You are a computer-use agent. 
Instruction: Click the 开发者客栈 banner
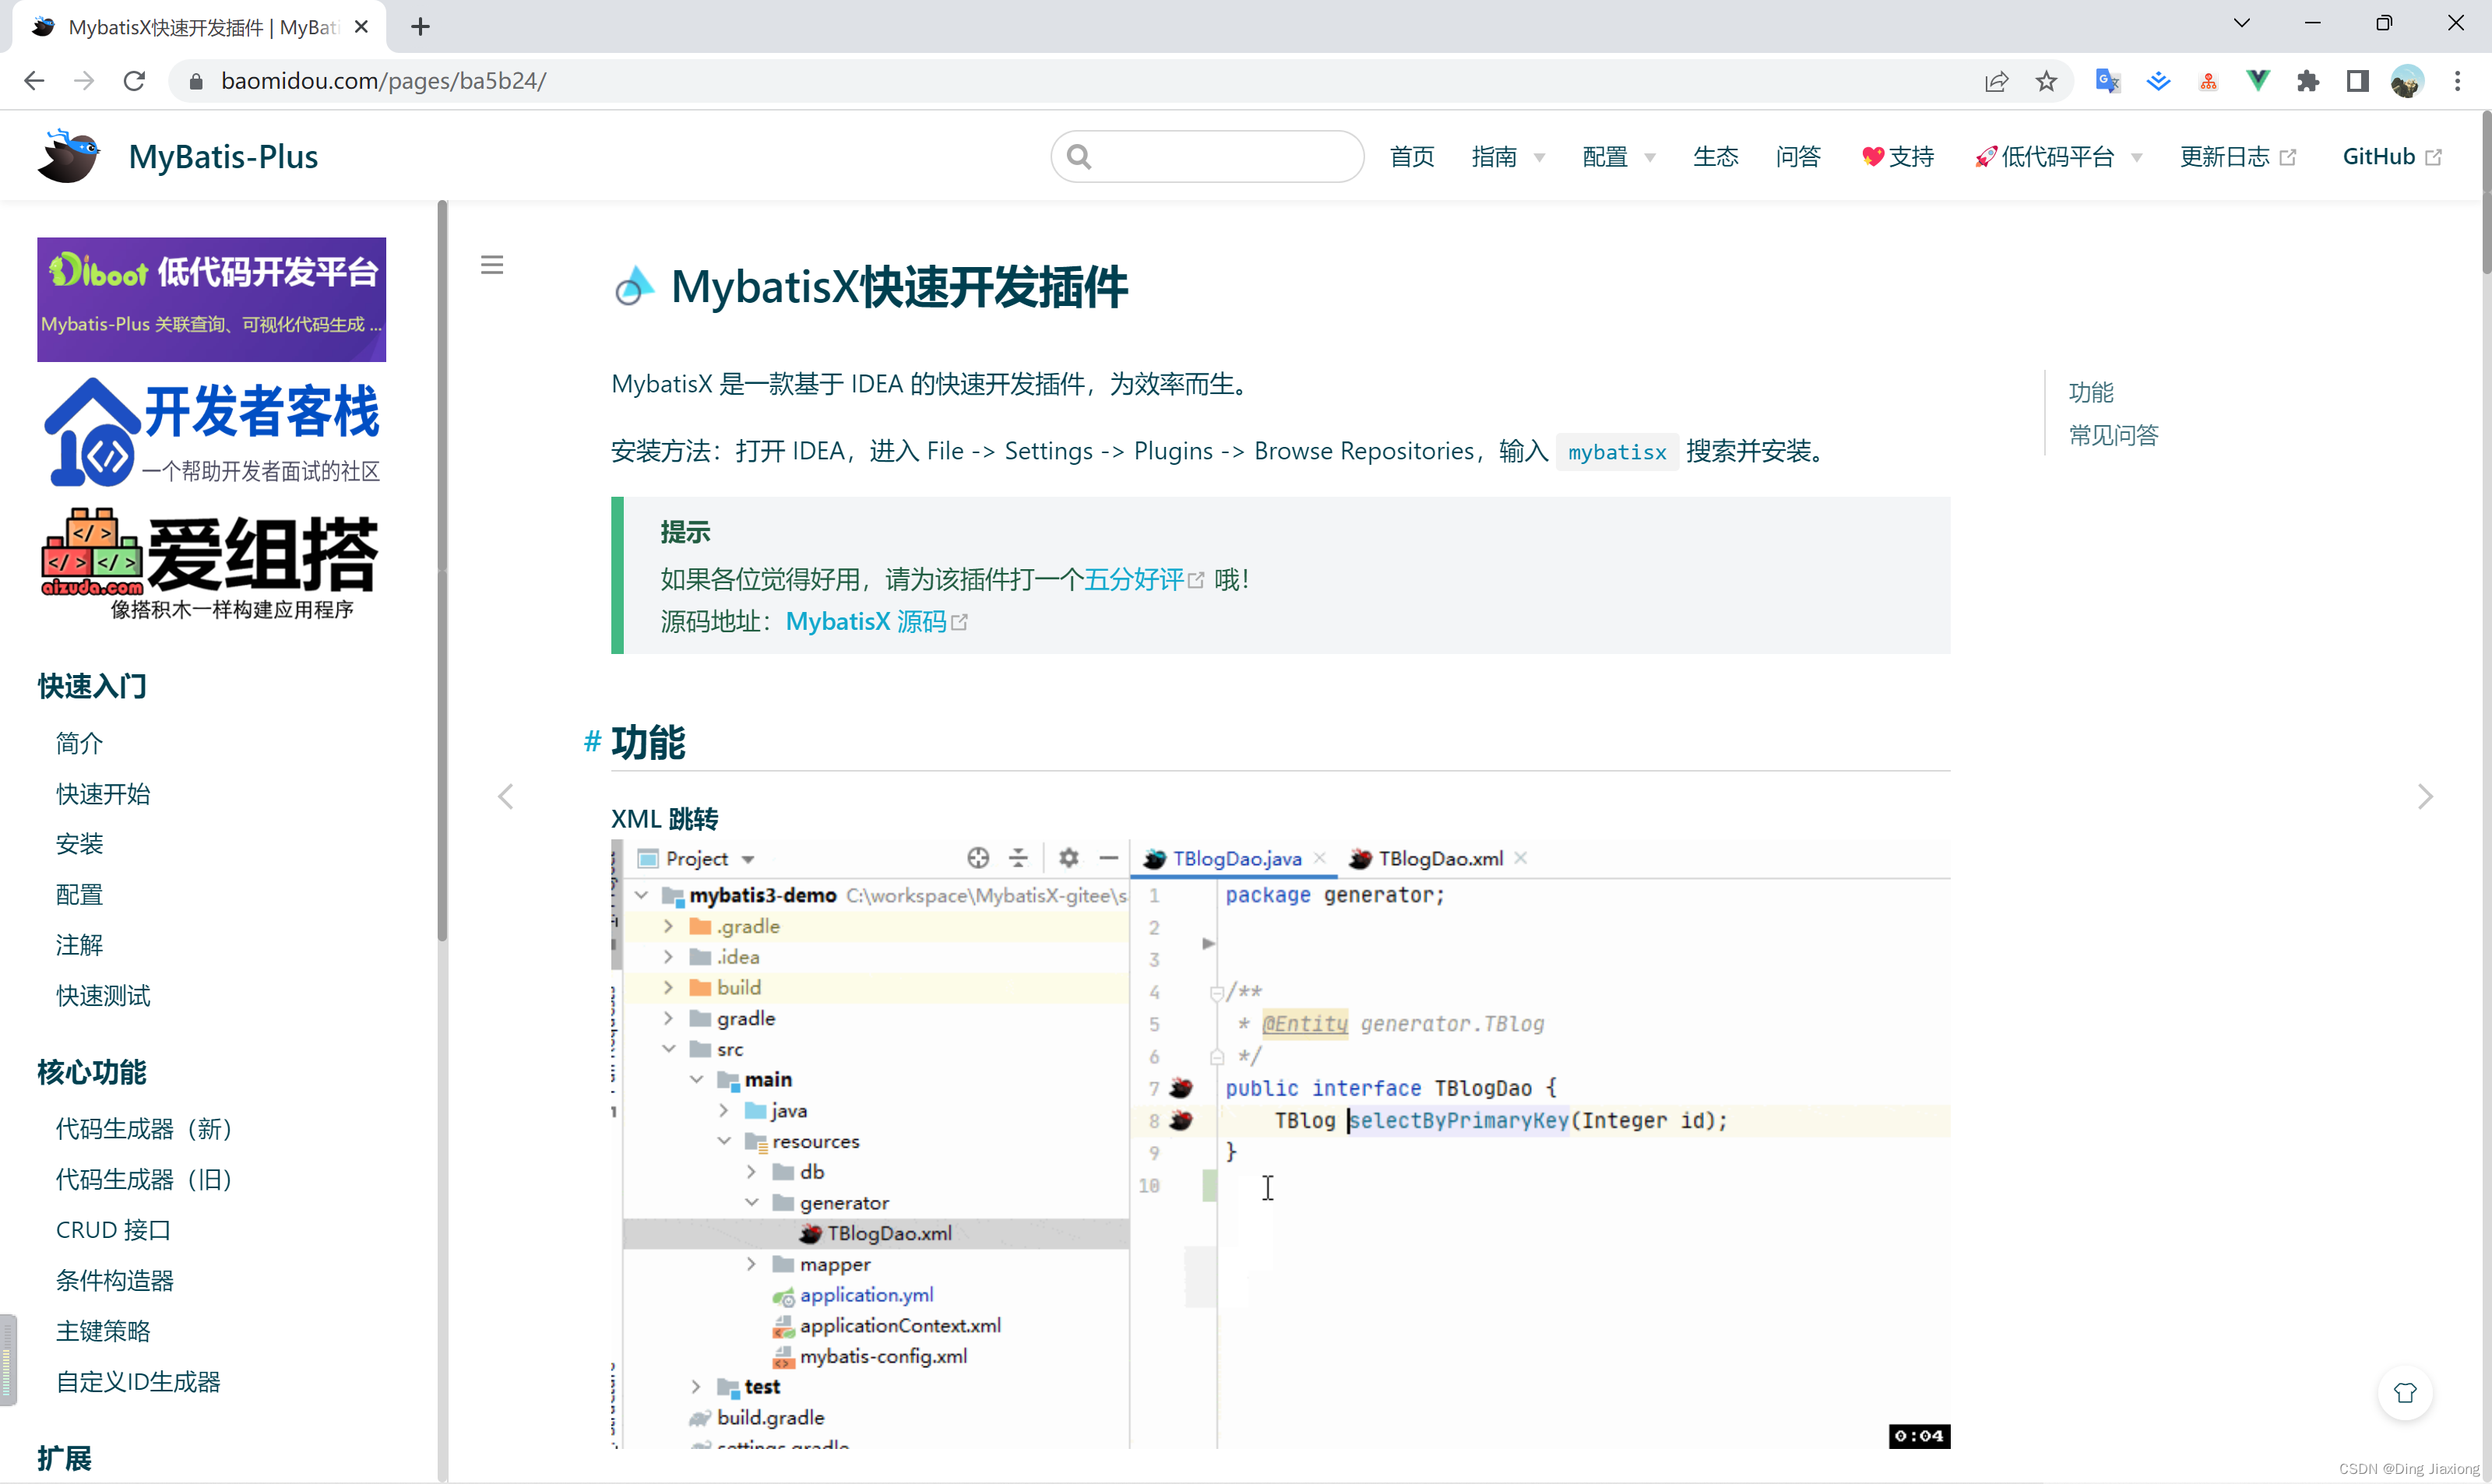point(211,432)
